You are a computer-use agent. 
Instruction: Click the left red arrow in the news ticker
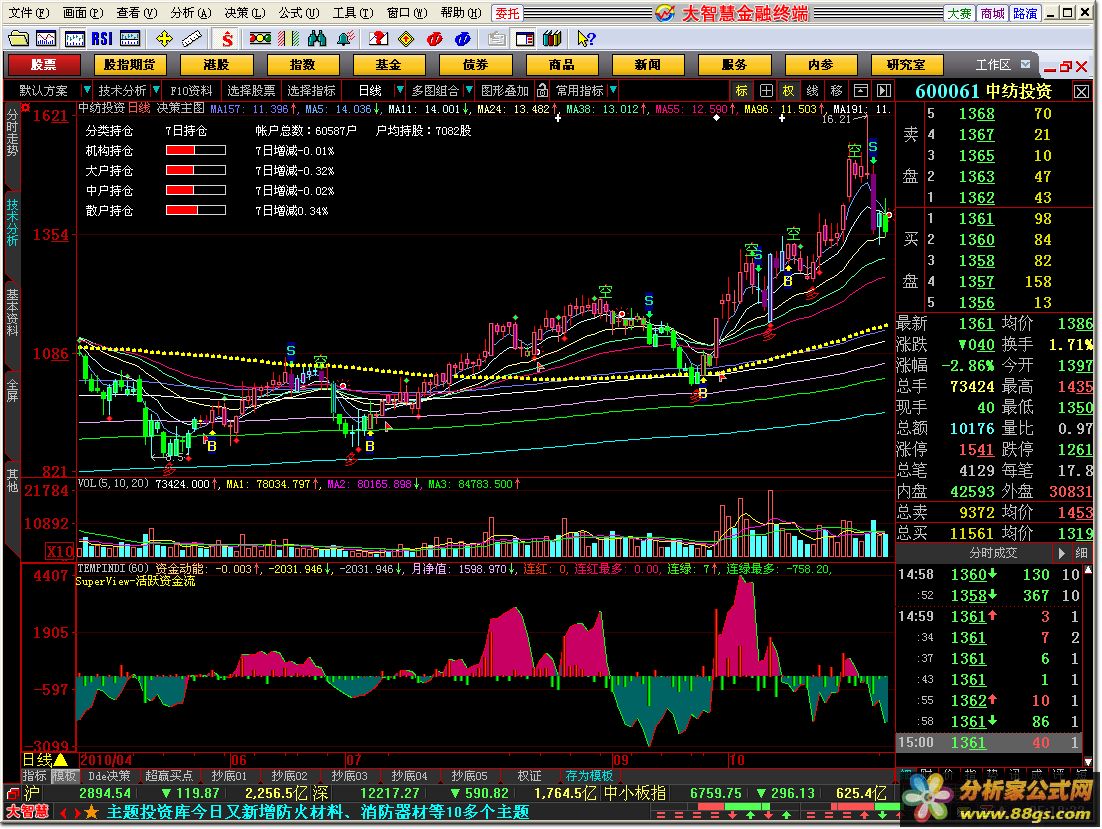[63, 813]
